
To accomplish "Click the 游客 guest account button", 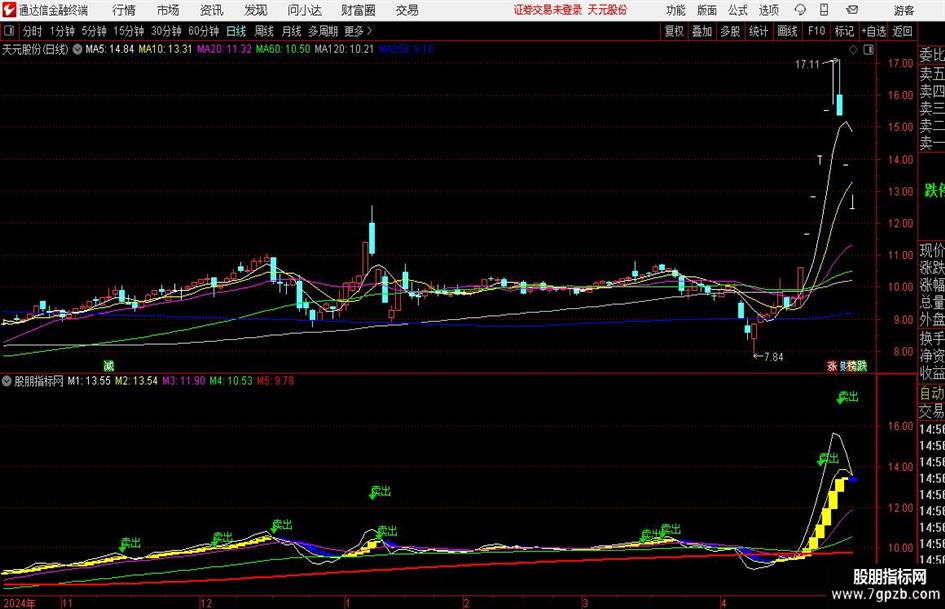I will [904, 10].
